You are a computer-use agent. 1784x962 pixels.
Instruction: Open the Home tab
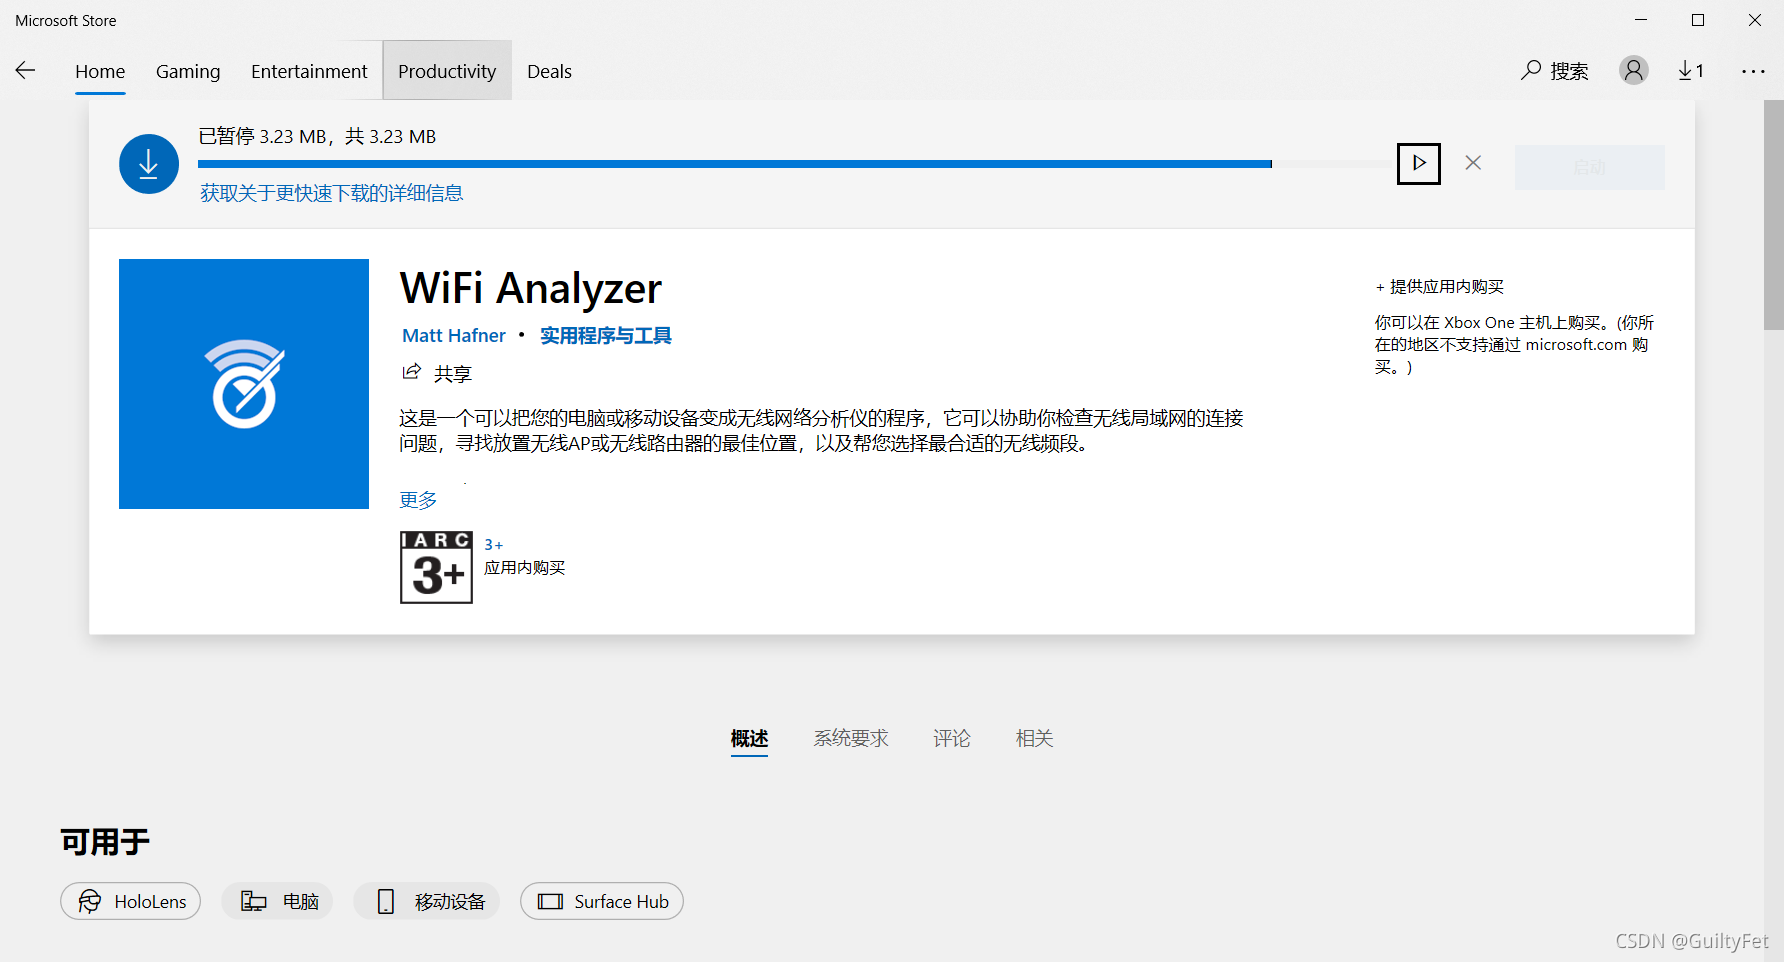tap(100, 71)
